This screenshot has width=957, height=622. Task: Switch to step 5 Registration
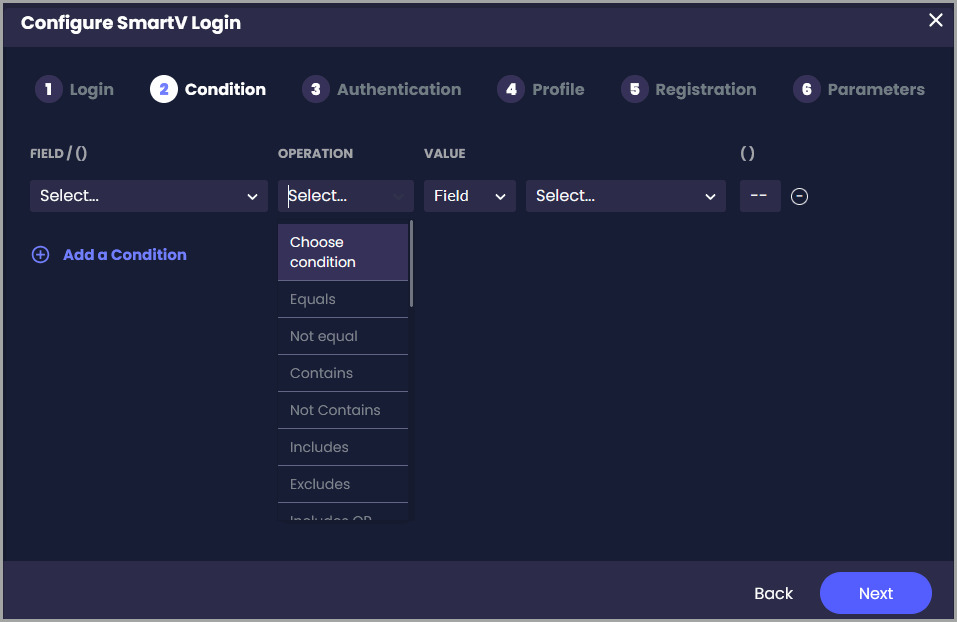pyautogui.click(x=688, y=89)
